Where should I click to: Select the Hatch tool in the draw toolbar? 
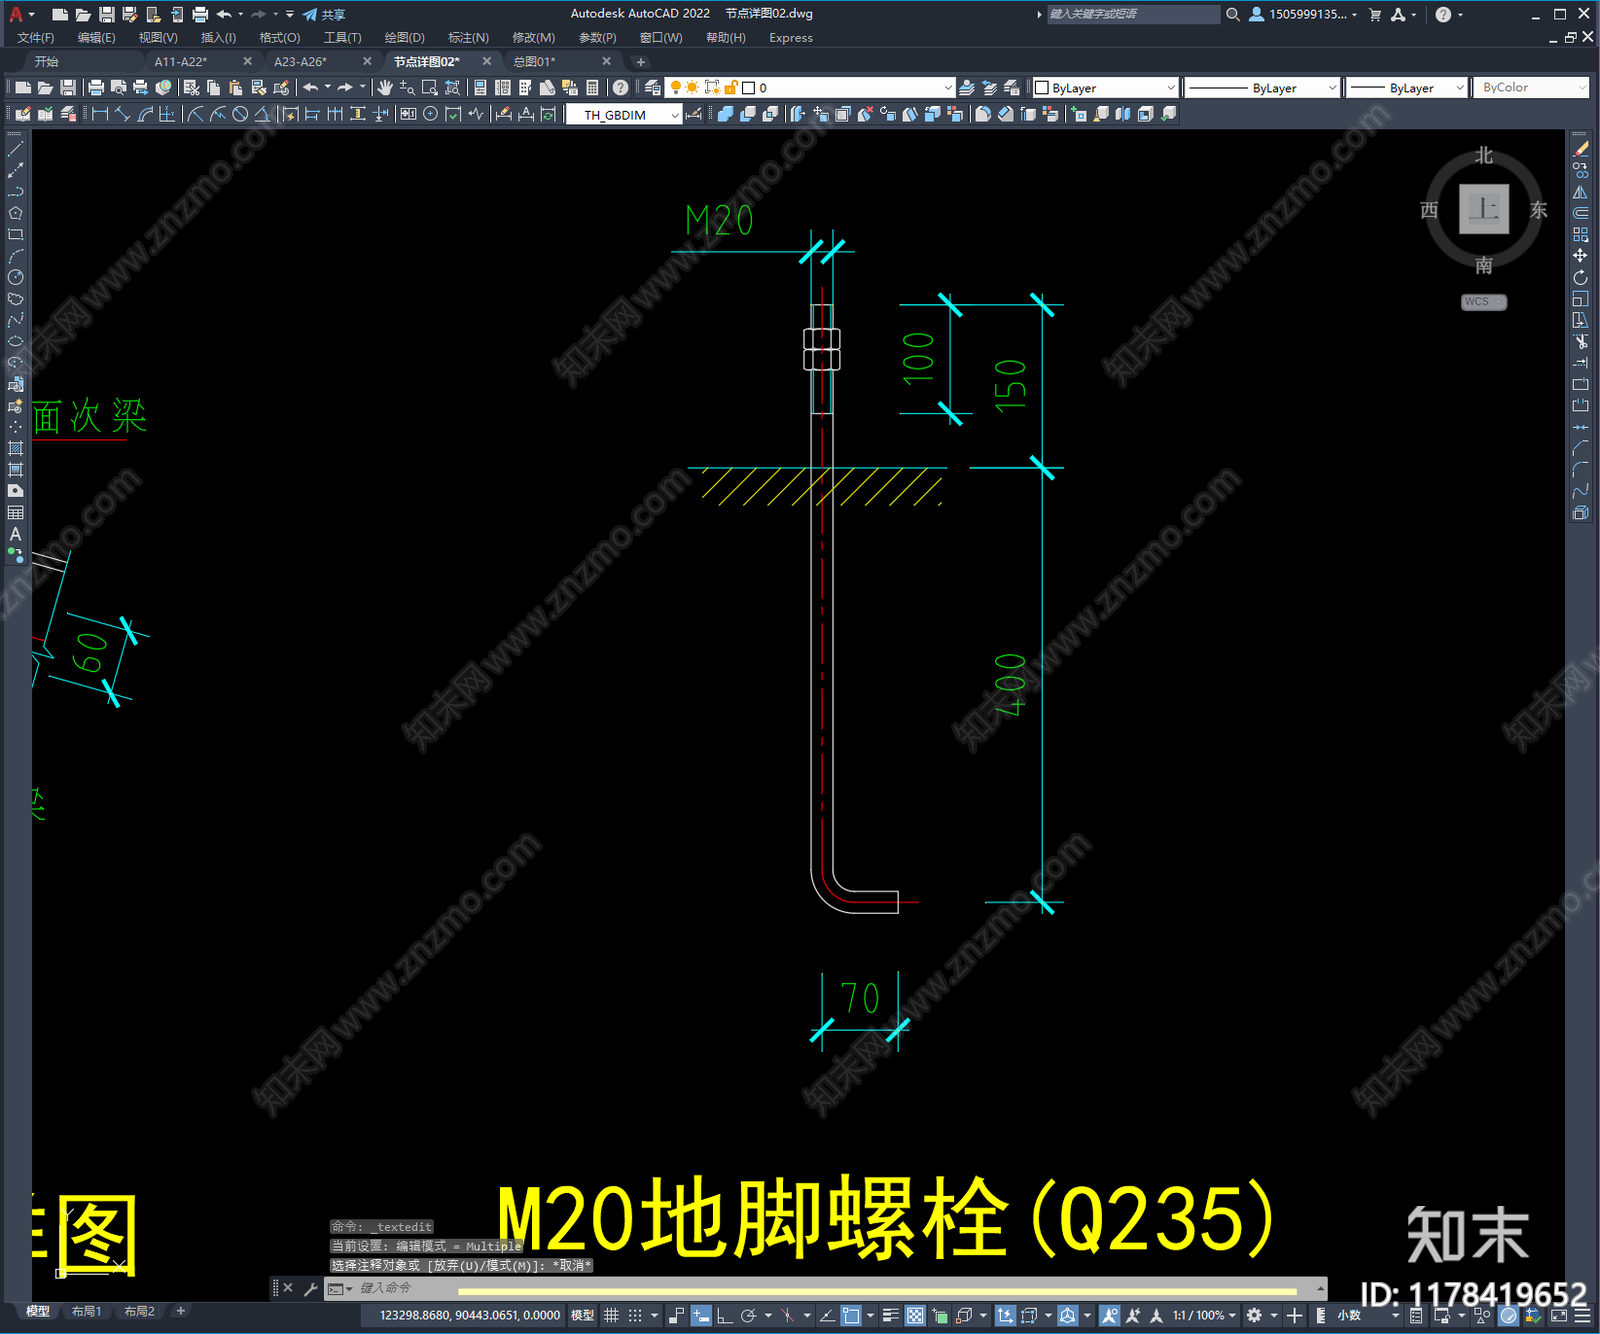pyautogui.click(x=15, y=448)
